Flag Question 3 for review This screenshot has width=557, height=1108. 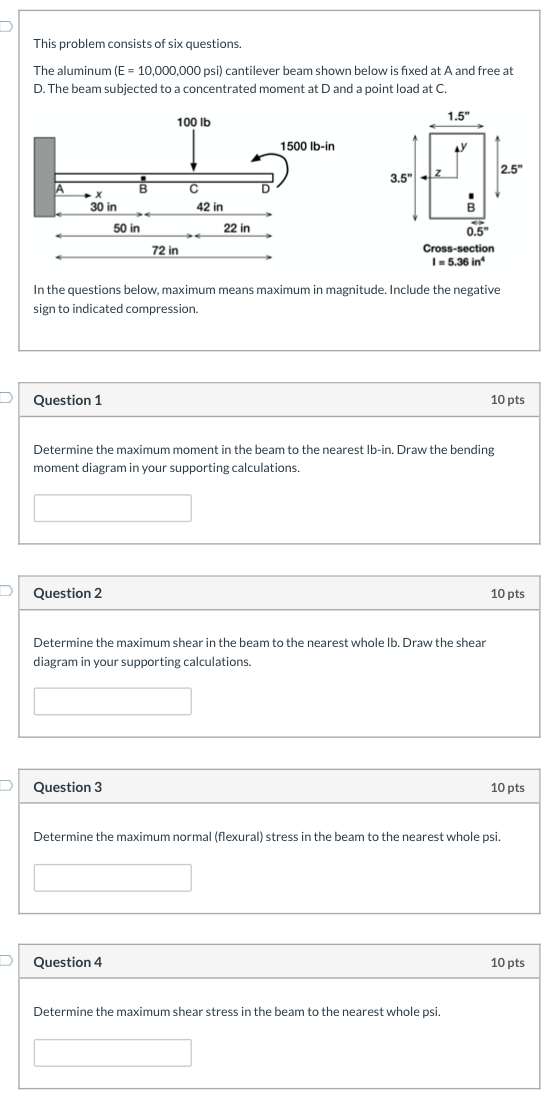[5, 784]
